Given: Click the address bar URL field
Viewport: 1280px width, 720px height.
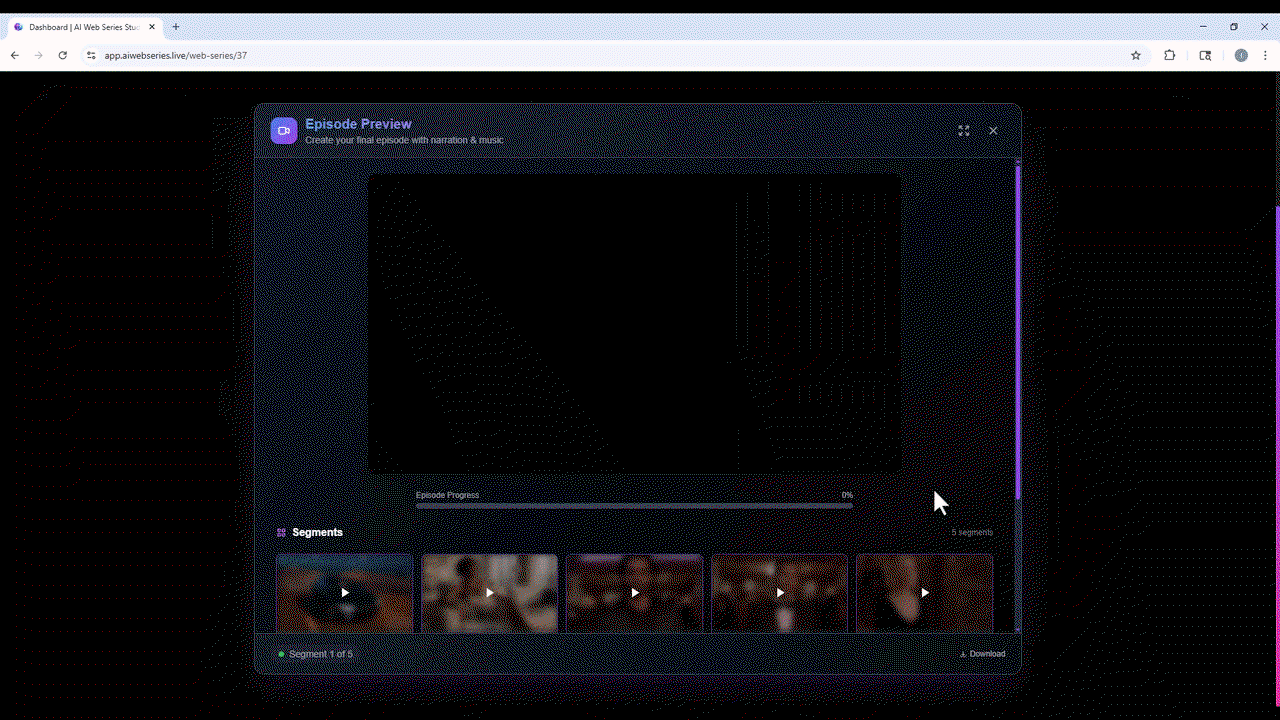Looking at the screenshot, I should (600, 56).
